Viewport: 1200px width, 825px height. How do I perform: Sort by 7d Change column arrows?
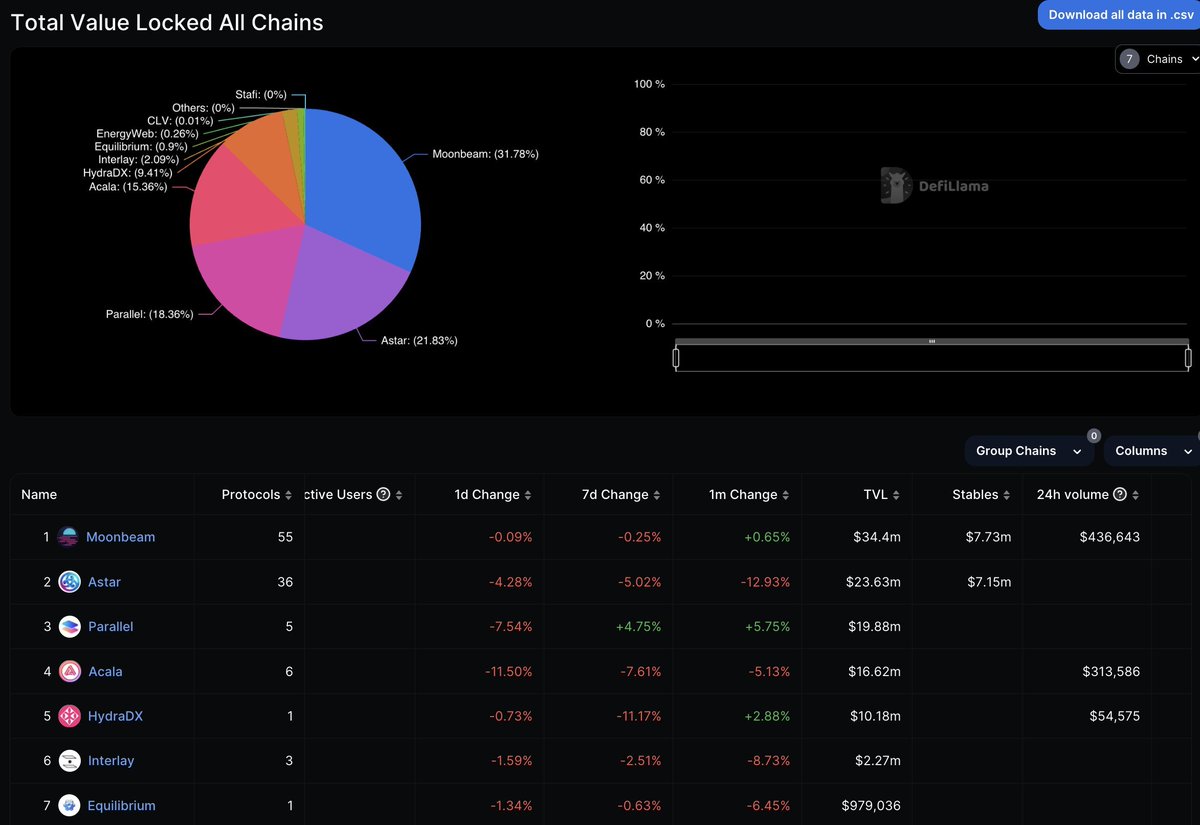(657, 495)
